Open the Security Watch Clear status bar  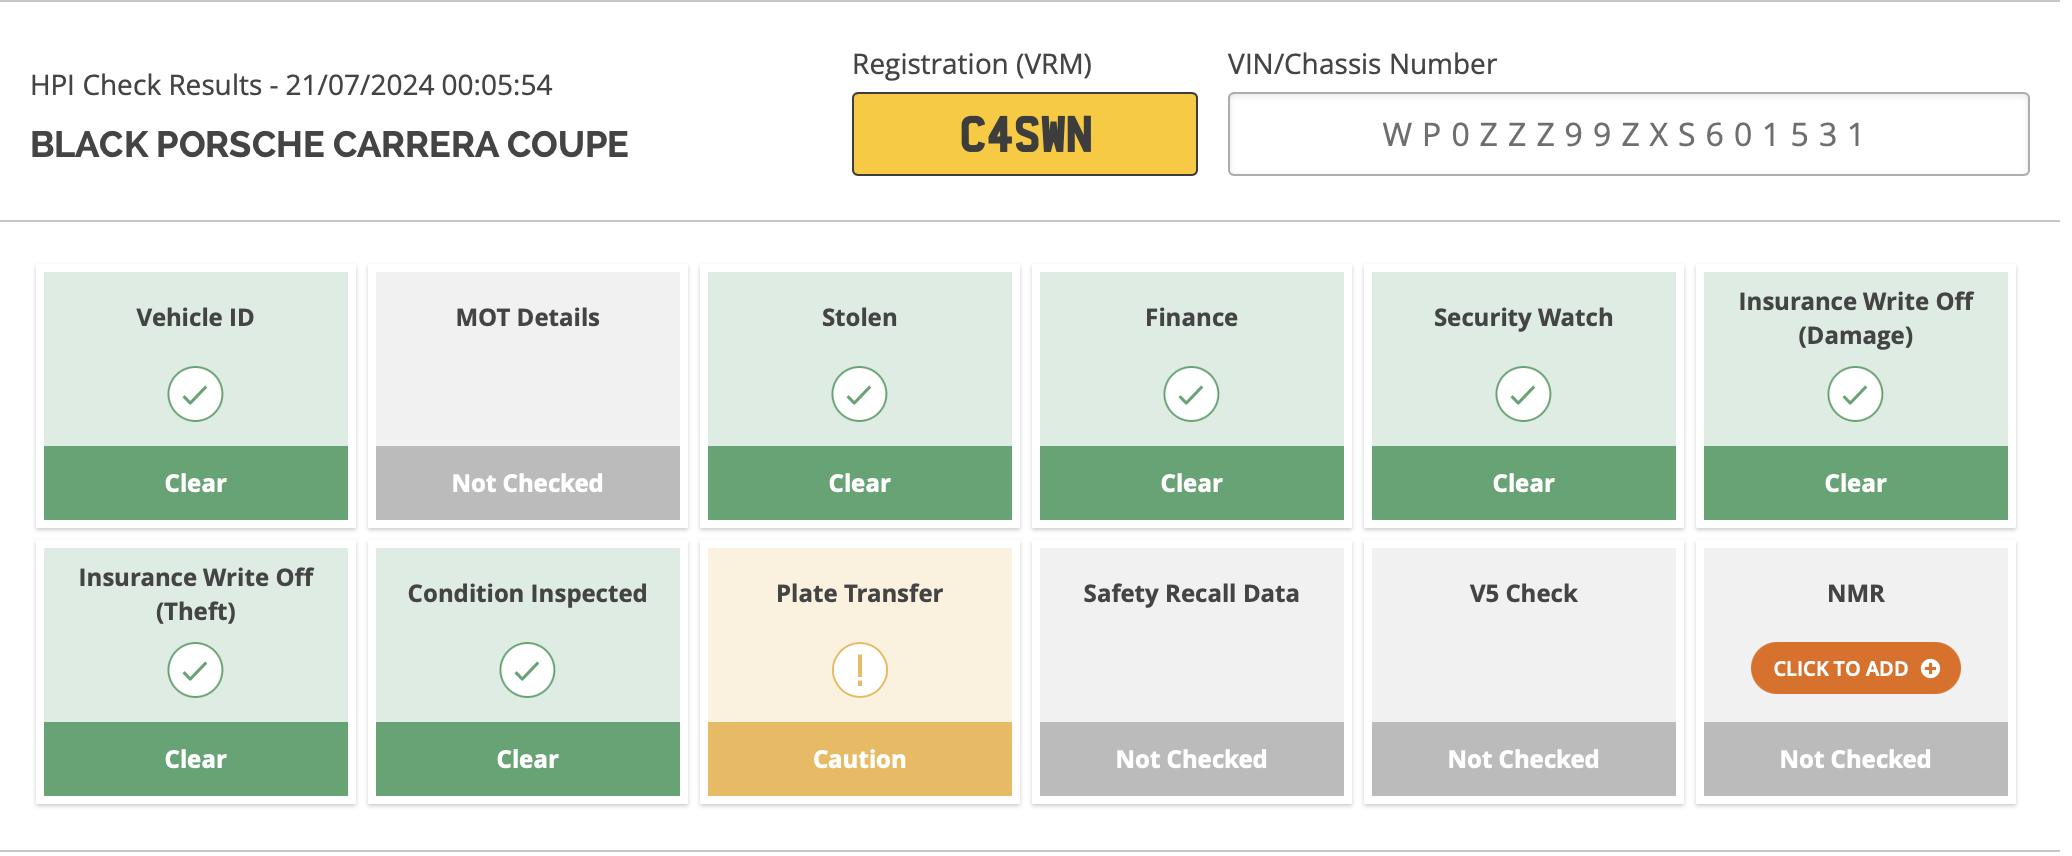coord(1524,483)
